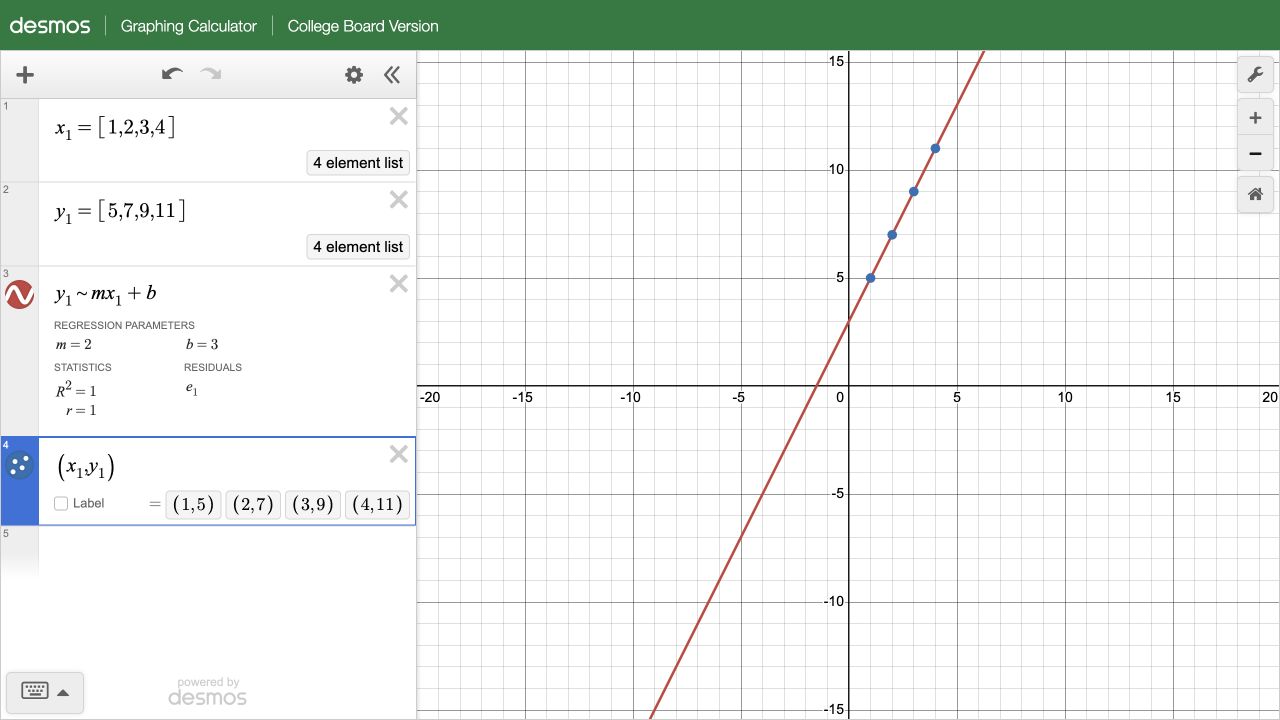Click the 'r = 1' statistic
This screenshot has height=720, width=1280.
(81, 410)
